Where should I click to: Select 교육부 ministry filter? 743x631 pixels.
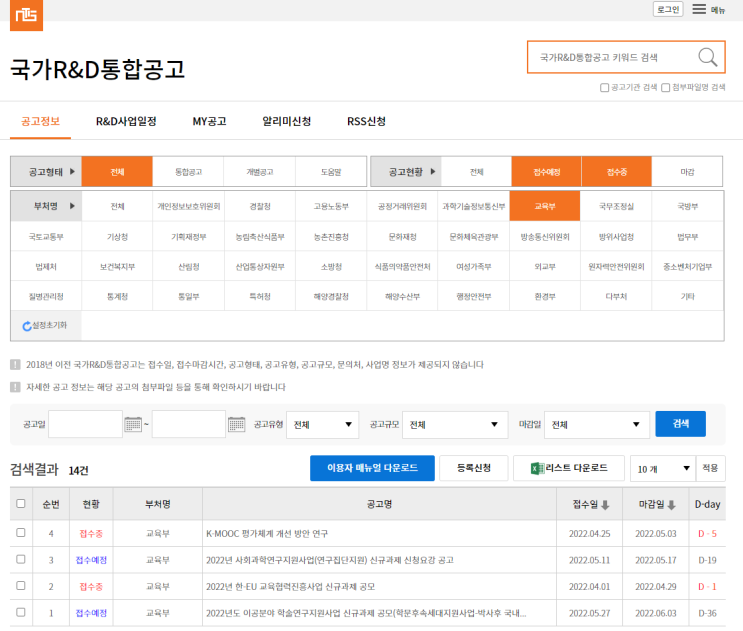pos(545,206)
